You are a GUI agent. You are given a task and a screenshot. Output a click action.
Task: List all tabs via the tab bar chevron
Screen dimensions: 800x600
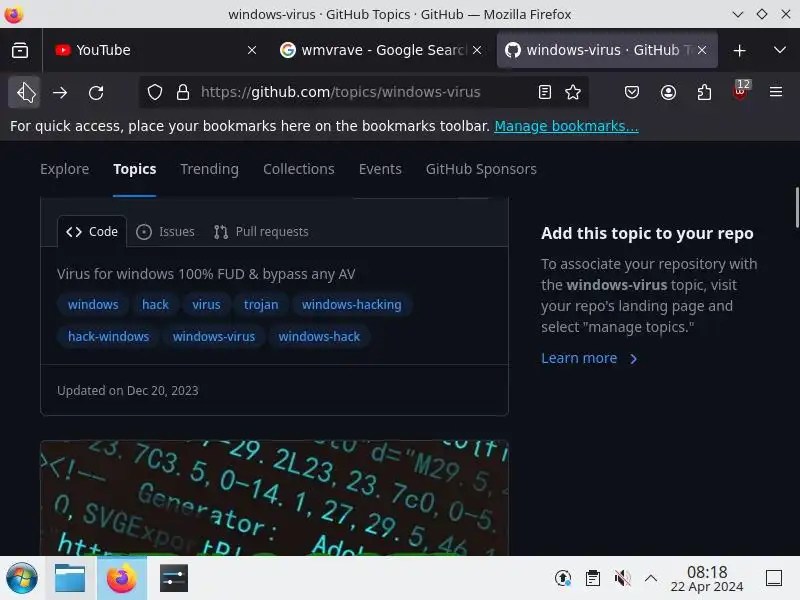(780, 50)
